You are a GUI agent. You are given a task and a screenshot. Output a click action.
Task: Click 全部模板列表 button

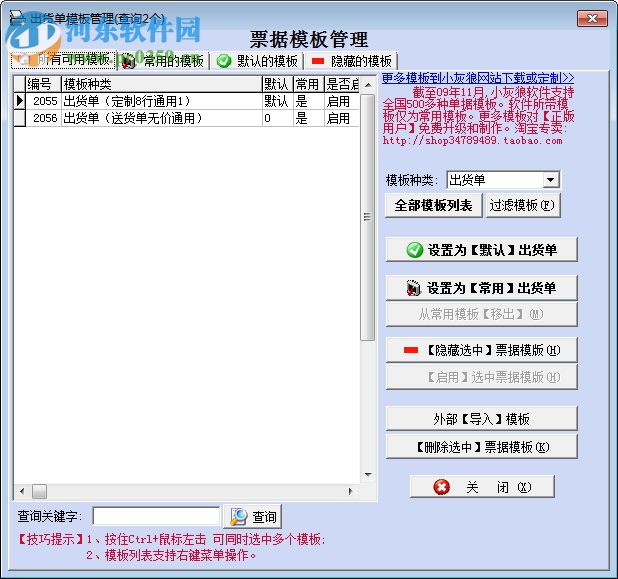[434, 205]
